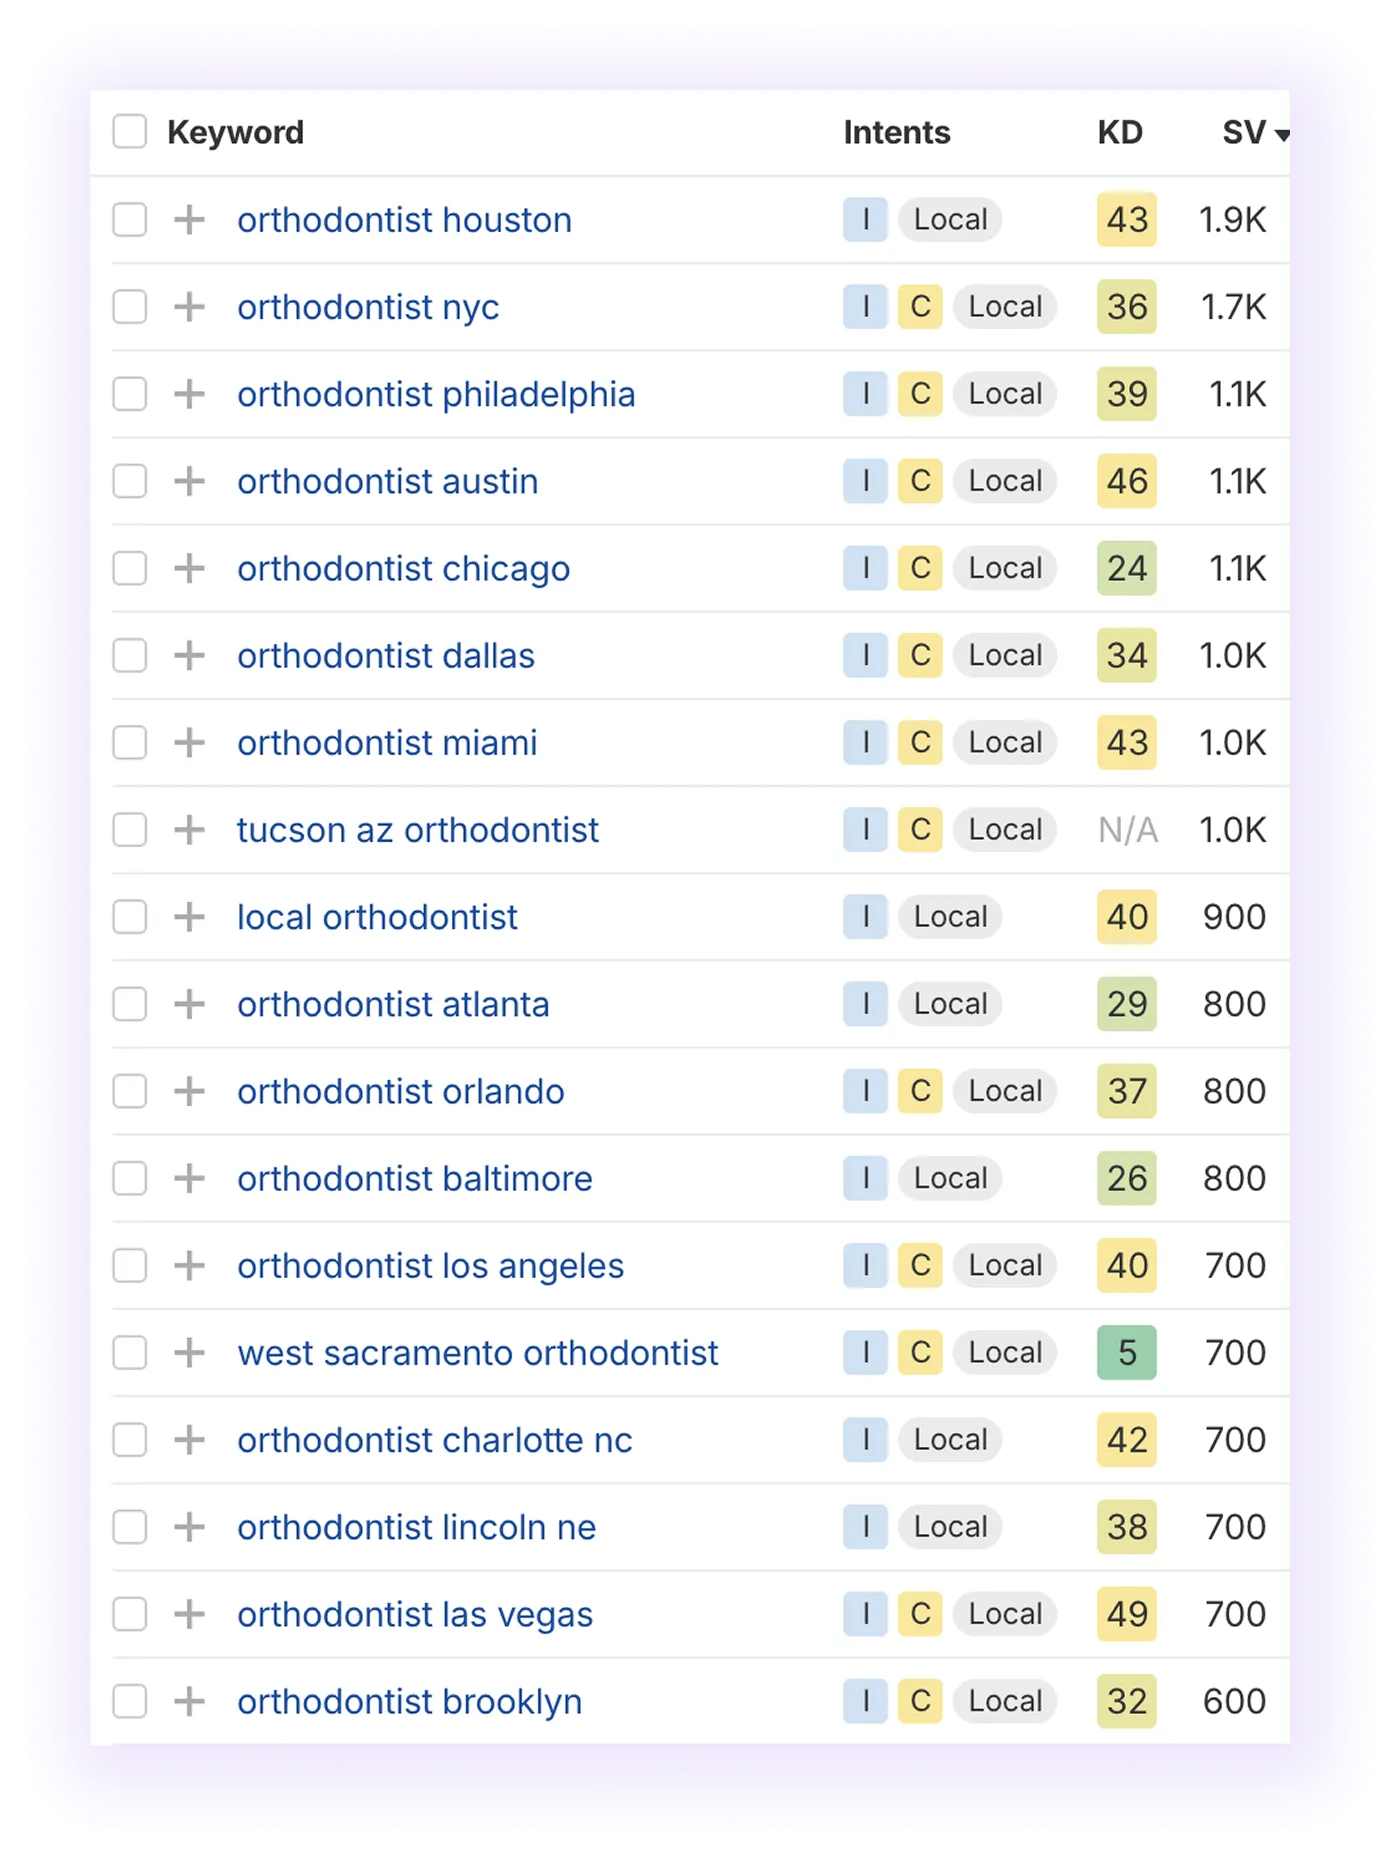Click the plus icon beside orthodontist houston
Image resolution: width=1400 pixels, height=1856 pixels.
click(188, 219)
